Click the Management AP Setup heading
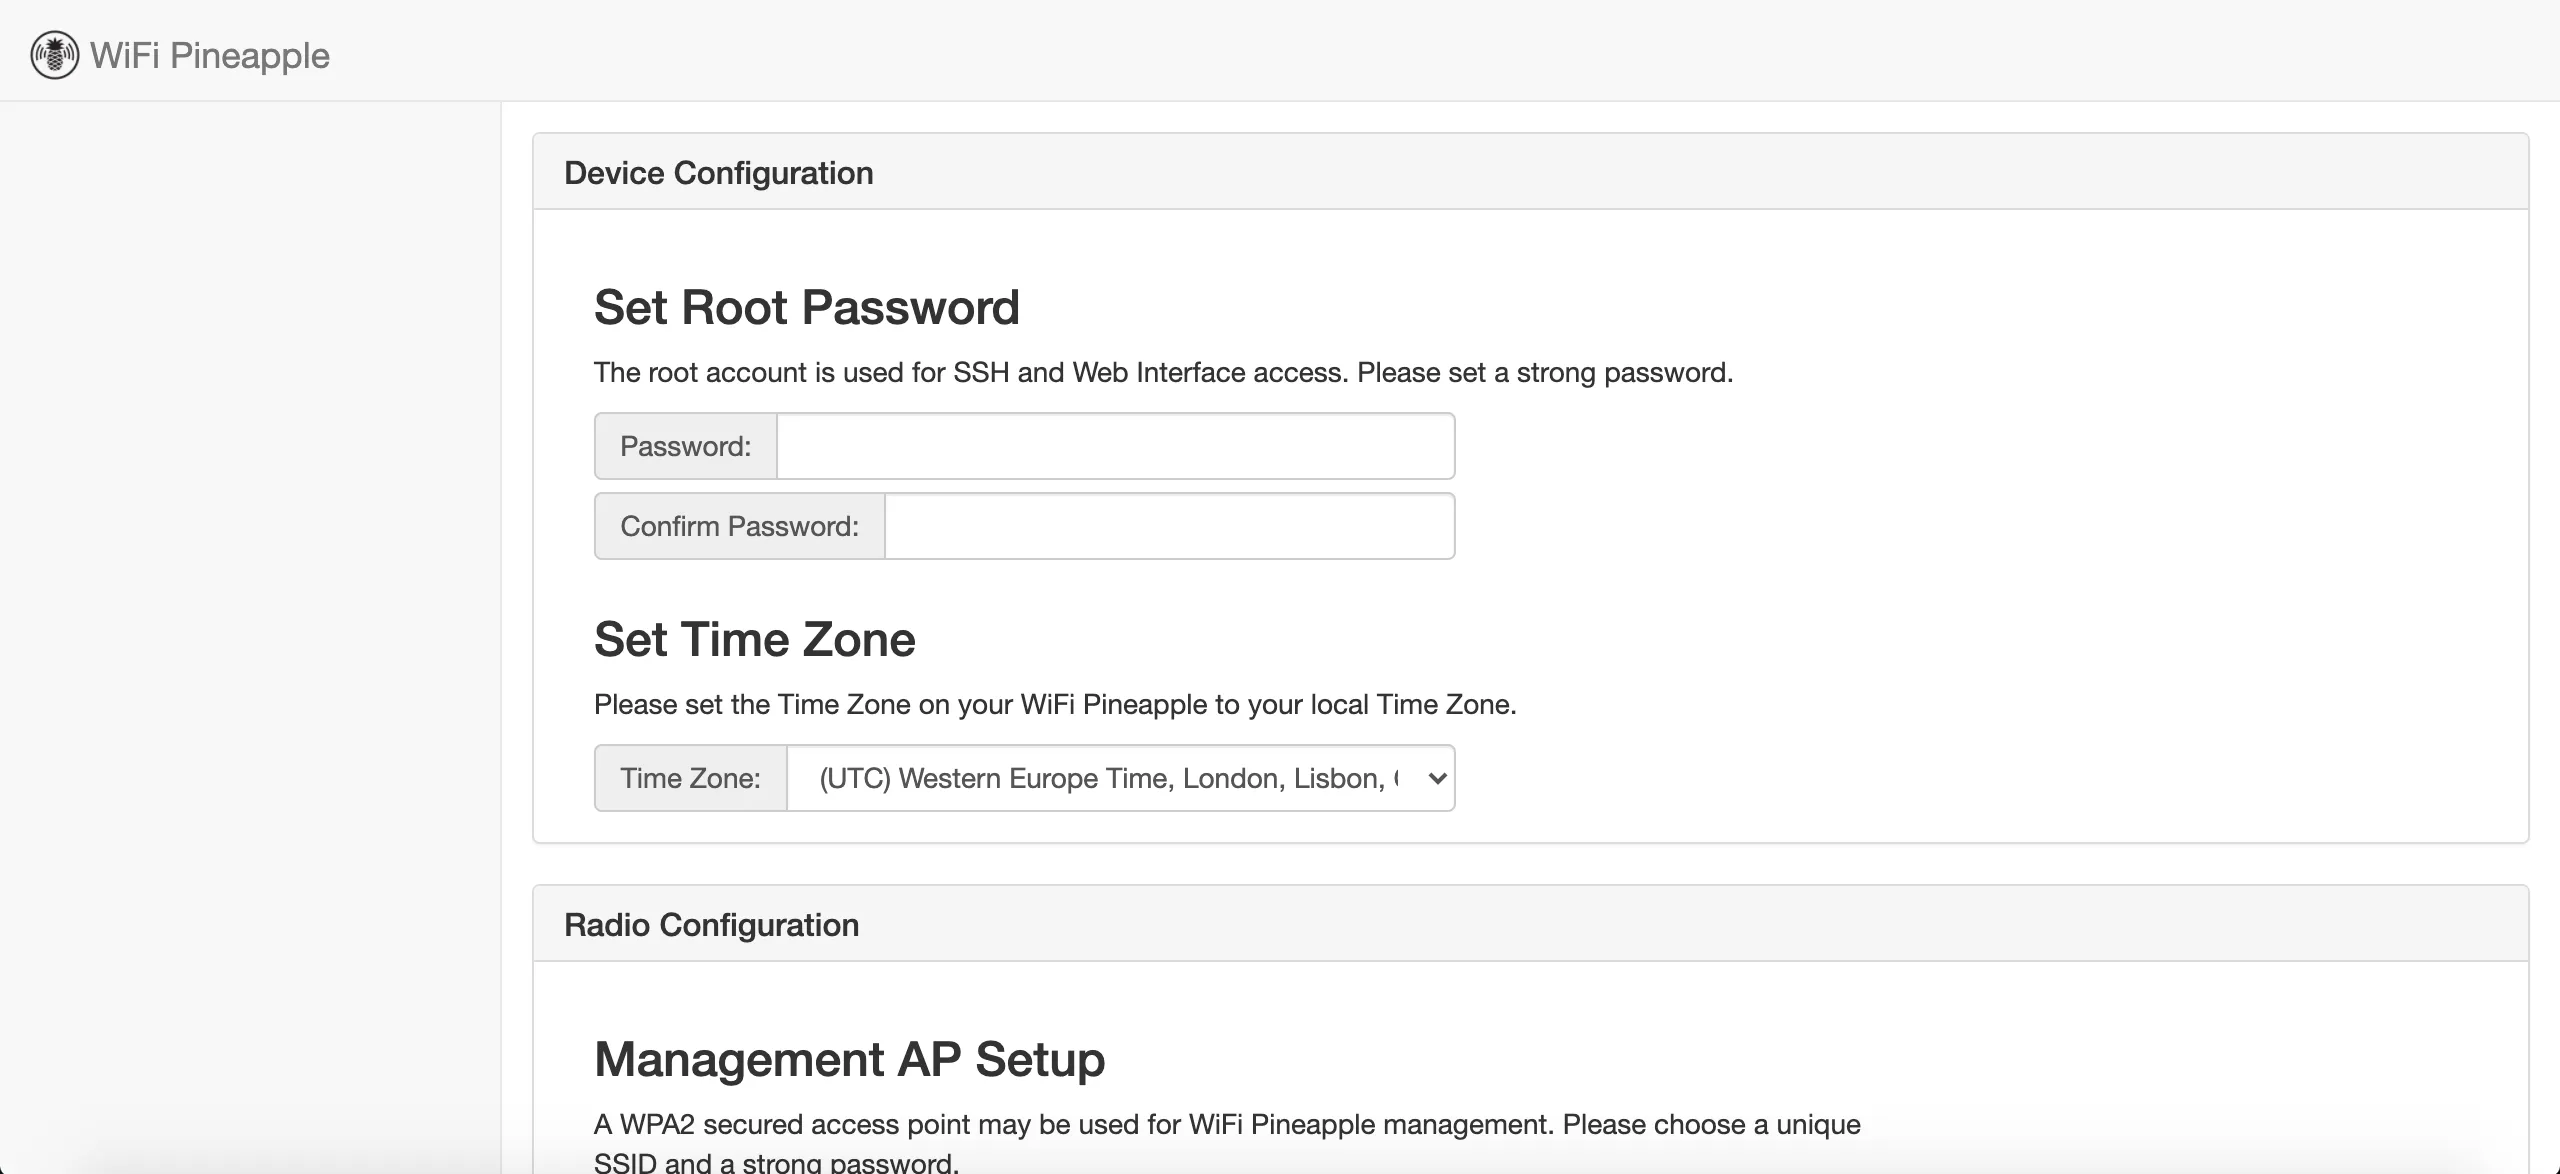 (850, 1059)
